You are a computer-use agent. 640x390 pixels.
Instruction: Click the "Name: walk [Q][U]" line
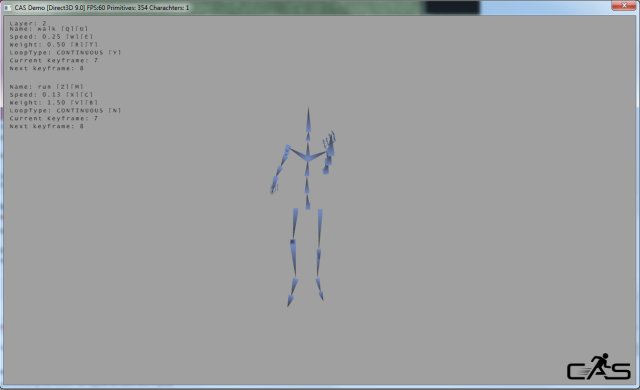point(49,29)
